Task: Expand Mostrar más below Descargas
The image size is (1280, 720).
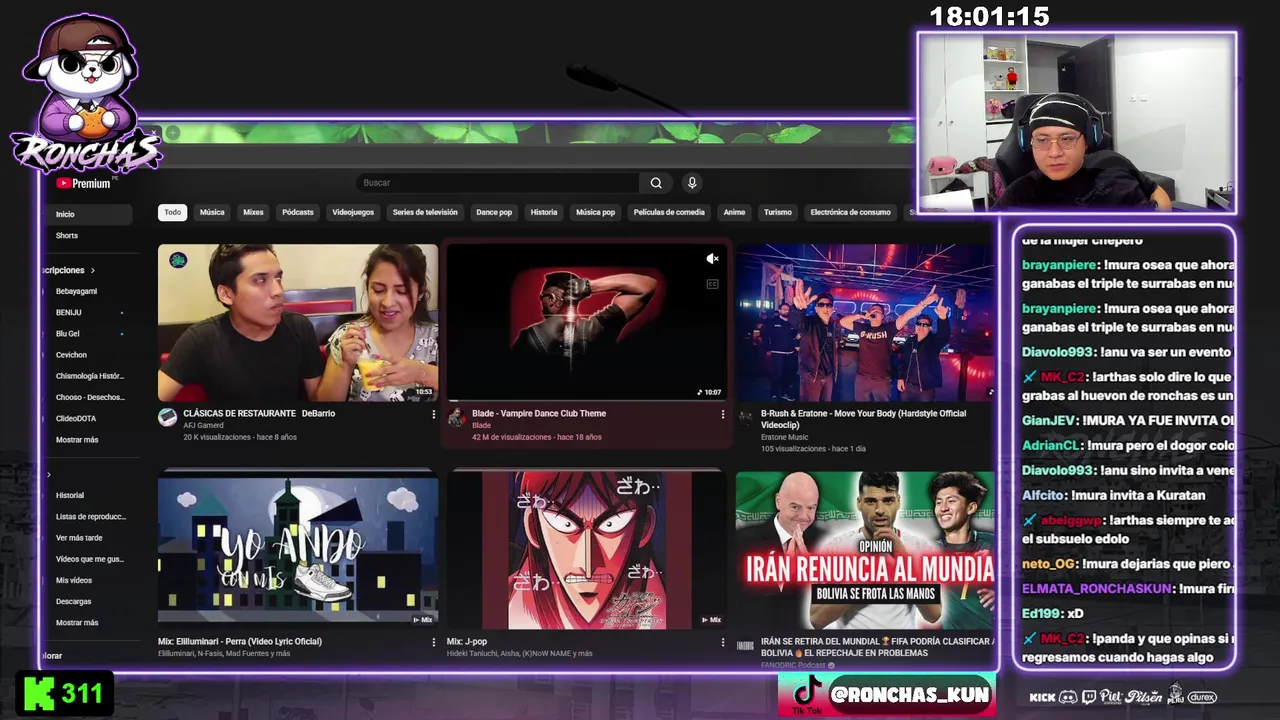Action: coord(77,623)
